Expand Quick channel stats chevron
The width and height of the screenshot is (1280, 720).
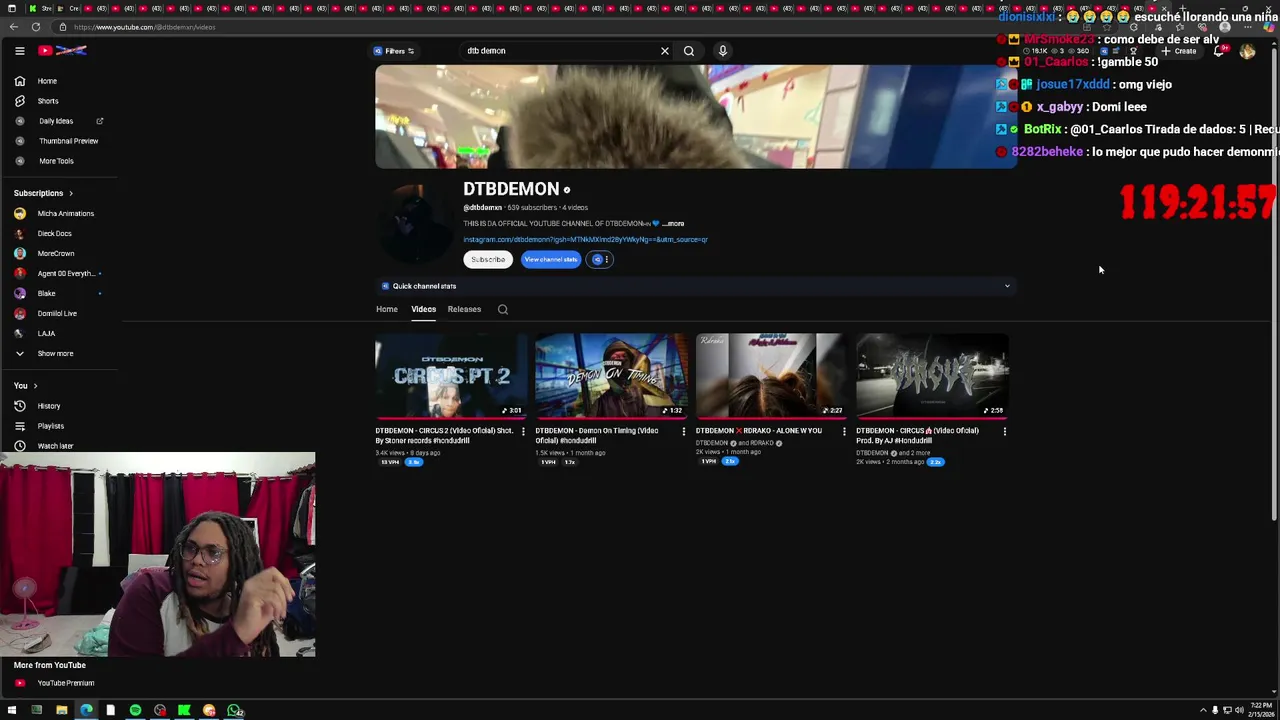[1007, 286]
